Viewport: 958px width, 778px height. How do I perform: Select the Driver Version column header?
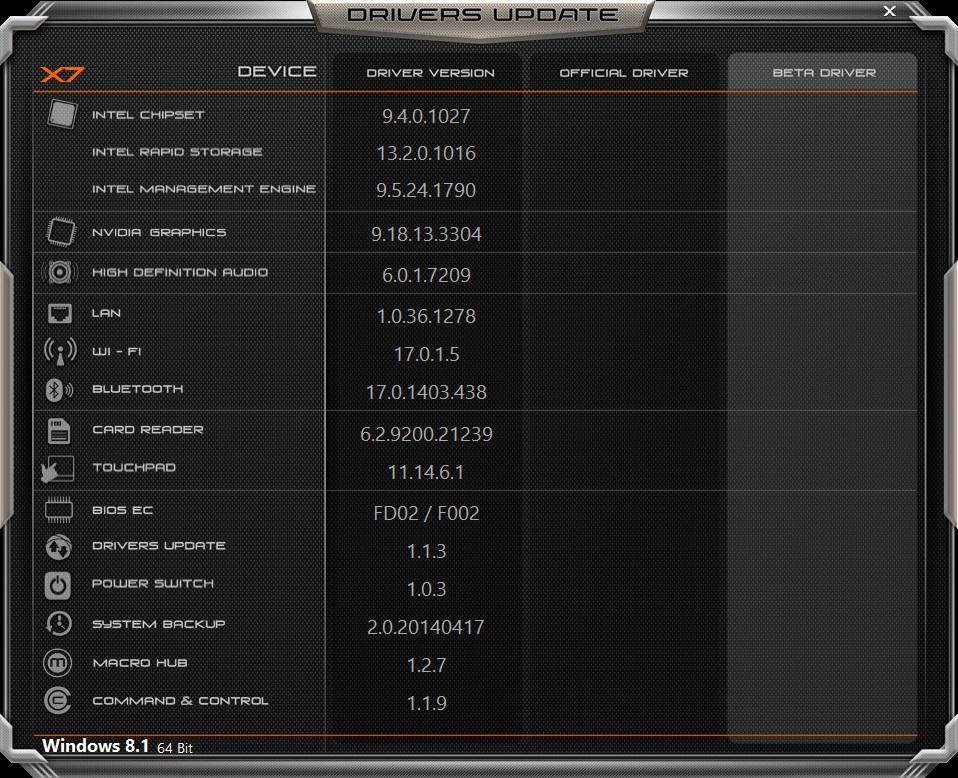[430, 73]
